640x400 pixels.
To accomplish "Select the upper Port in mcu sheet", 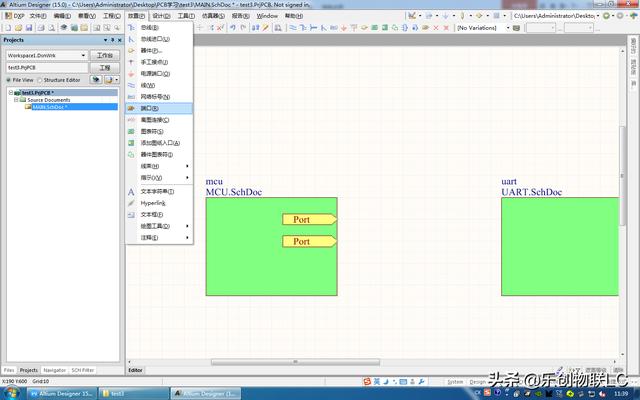I will pos(309,220).
